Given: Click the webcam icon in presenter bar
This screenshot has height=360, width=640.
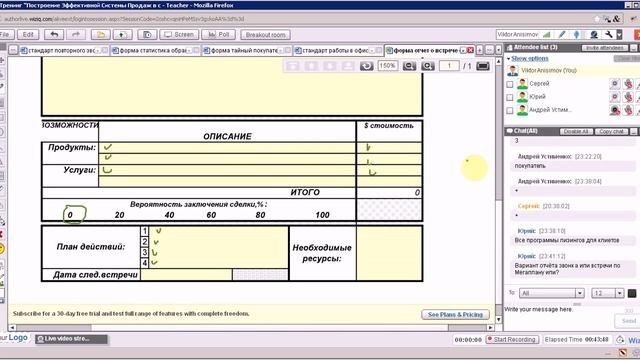Looking at the screenshot, I should [594, 35].
